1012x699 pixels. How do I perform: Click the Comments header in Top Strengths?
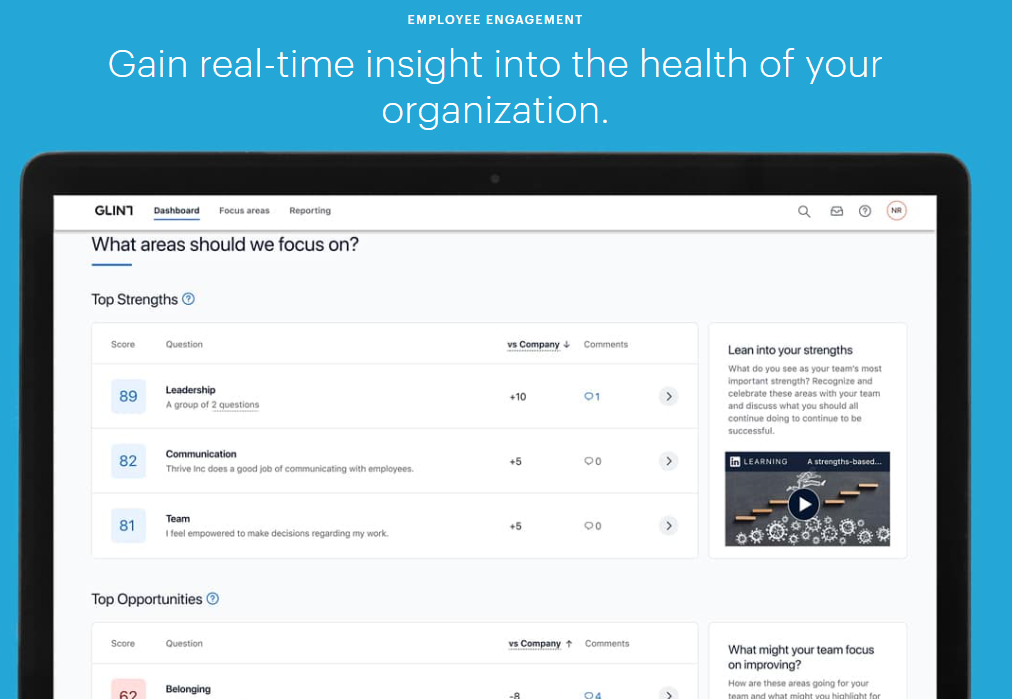pyautogui.click(x=605, y=344)
